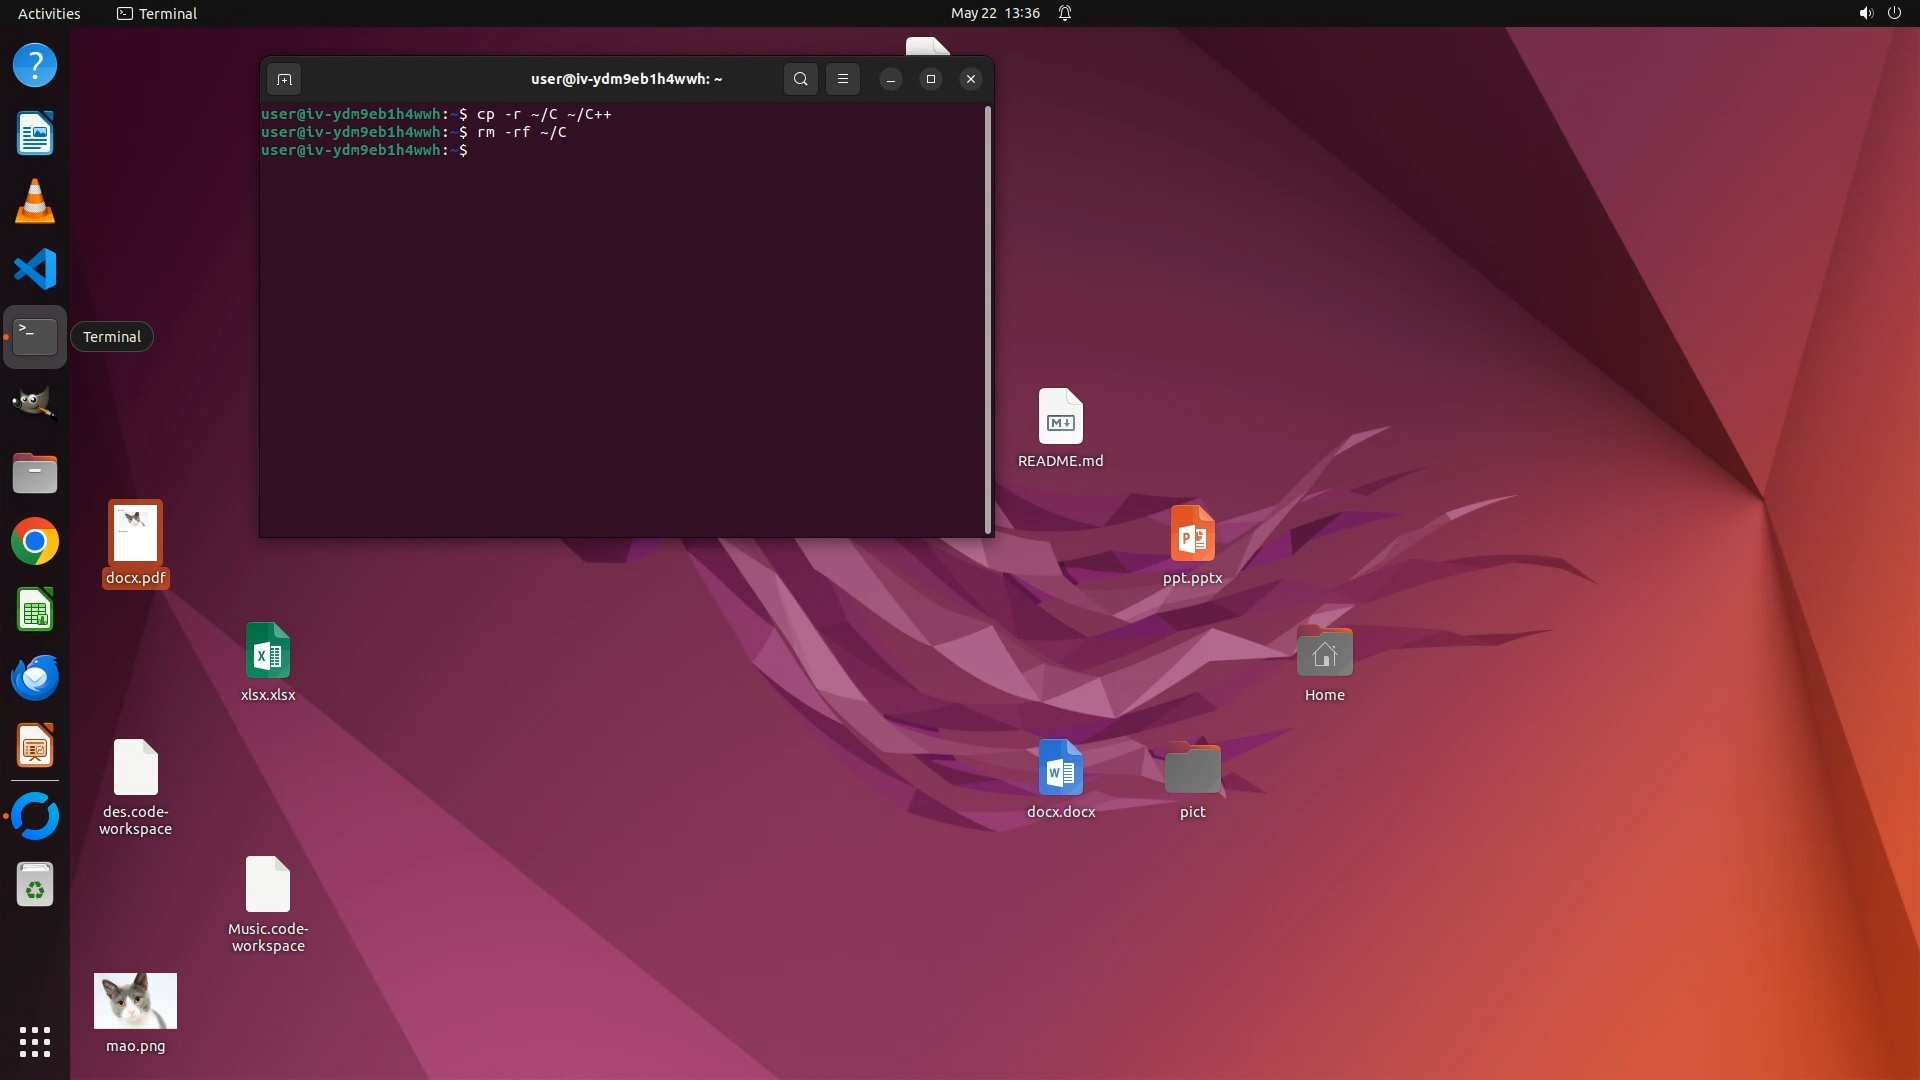Viewport: 1920px width, 1080px height.
Task: Click the Terminal vertical scrollbar
Action: [x=988, y=320]
